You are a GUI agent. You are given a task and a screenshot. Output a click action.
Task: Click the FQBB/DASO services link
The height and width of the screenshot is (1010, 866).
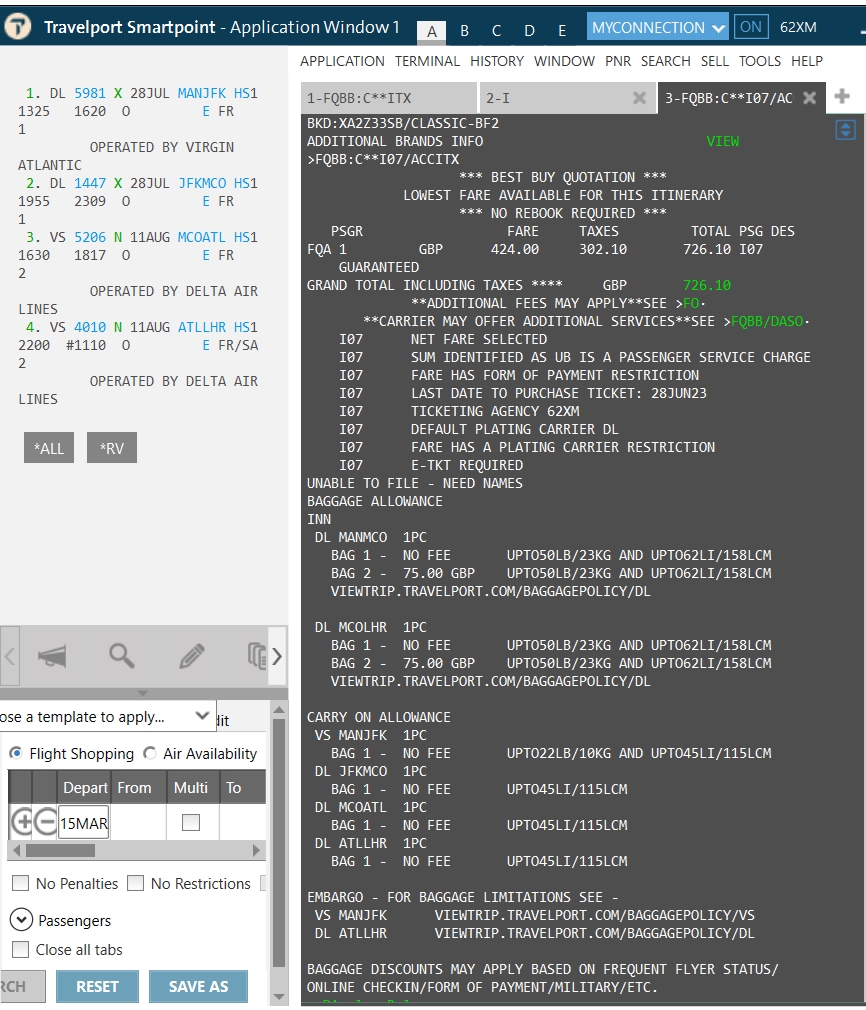coord(767,321)
